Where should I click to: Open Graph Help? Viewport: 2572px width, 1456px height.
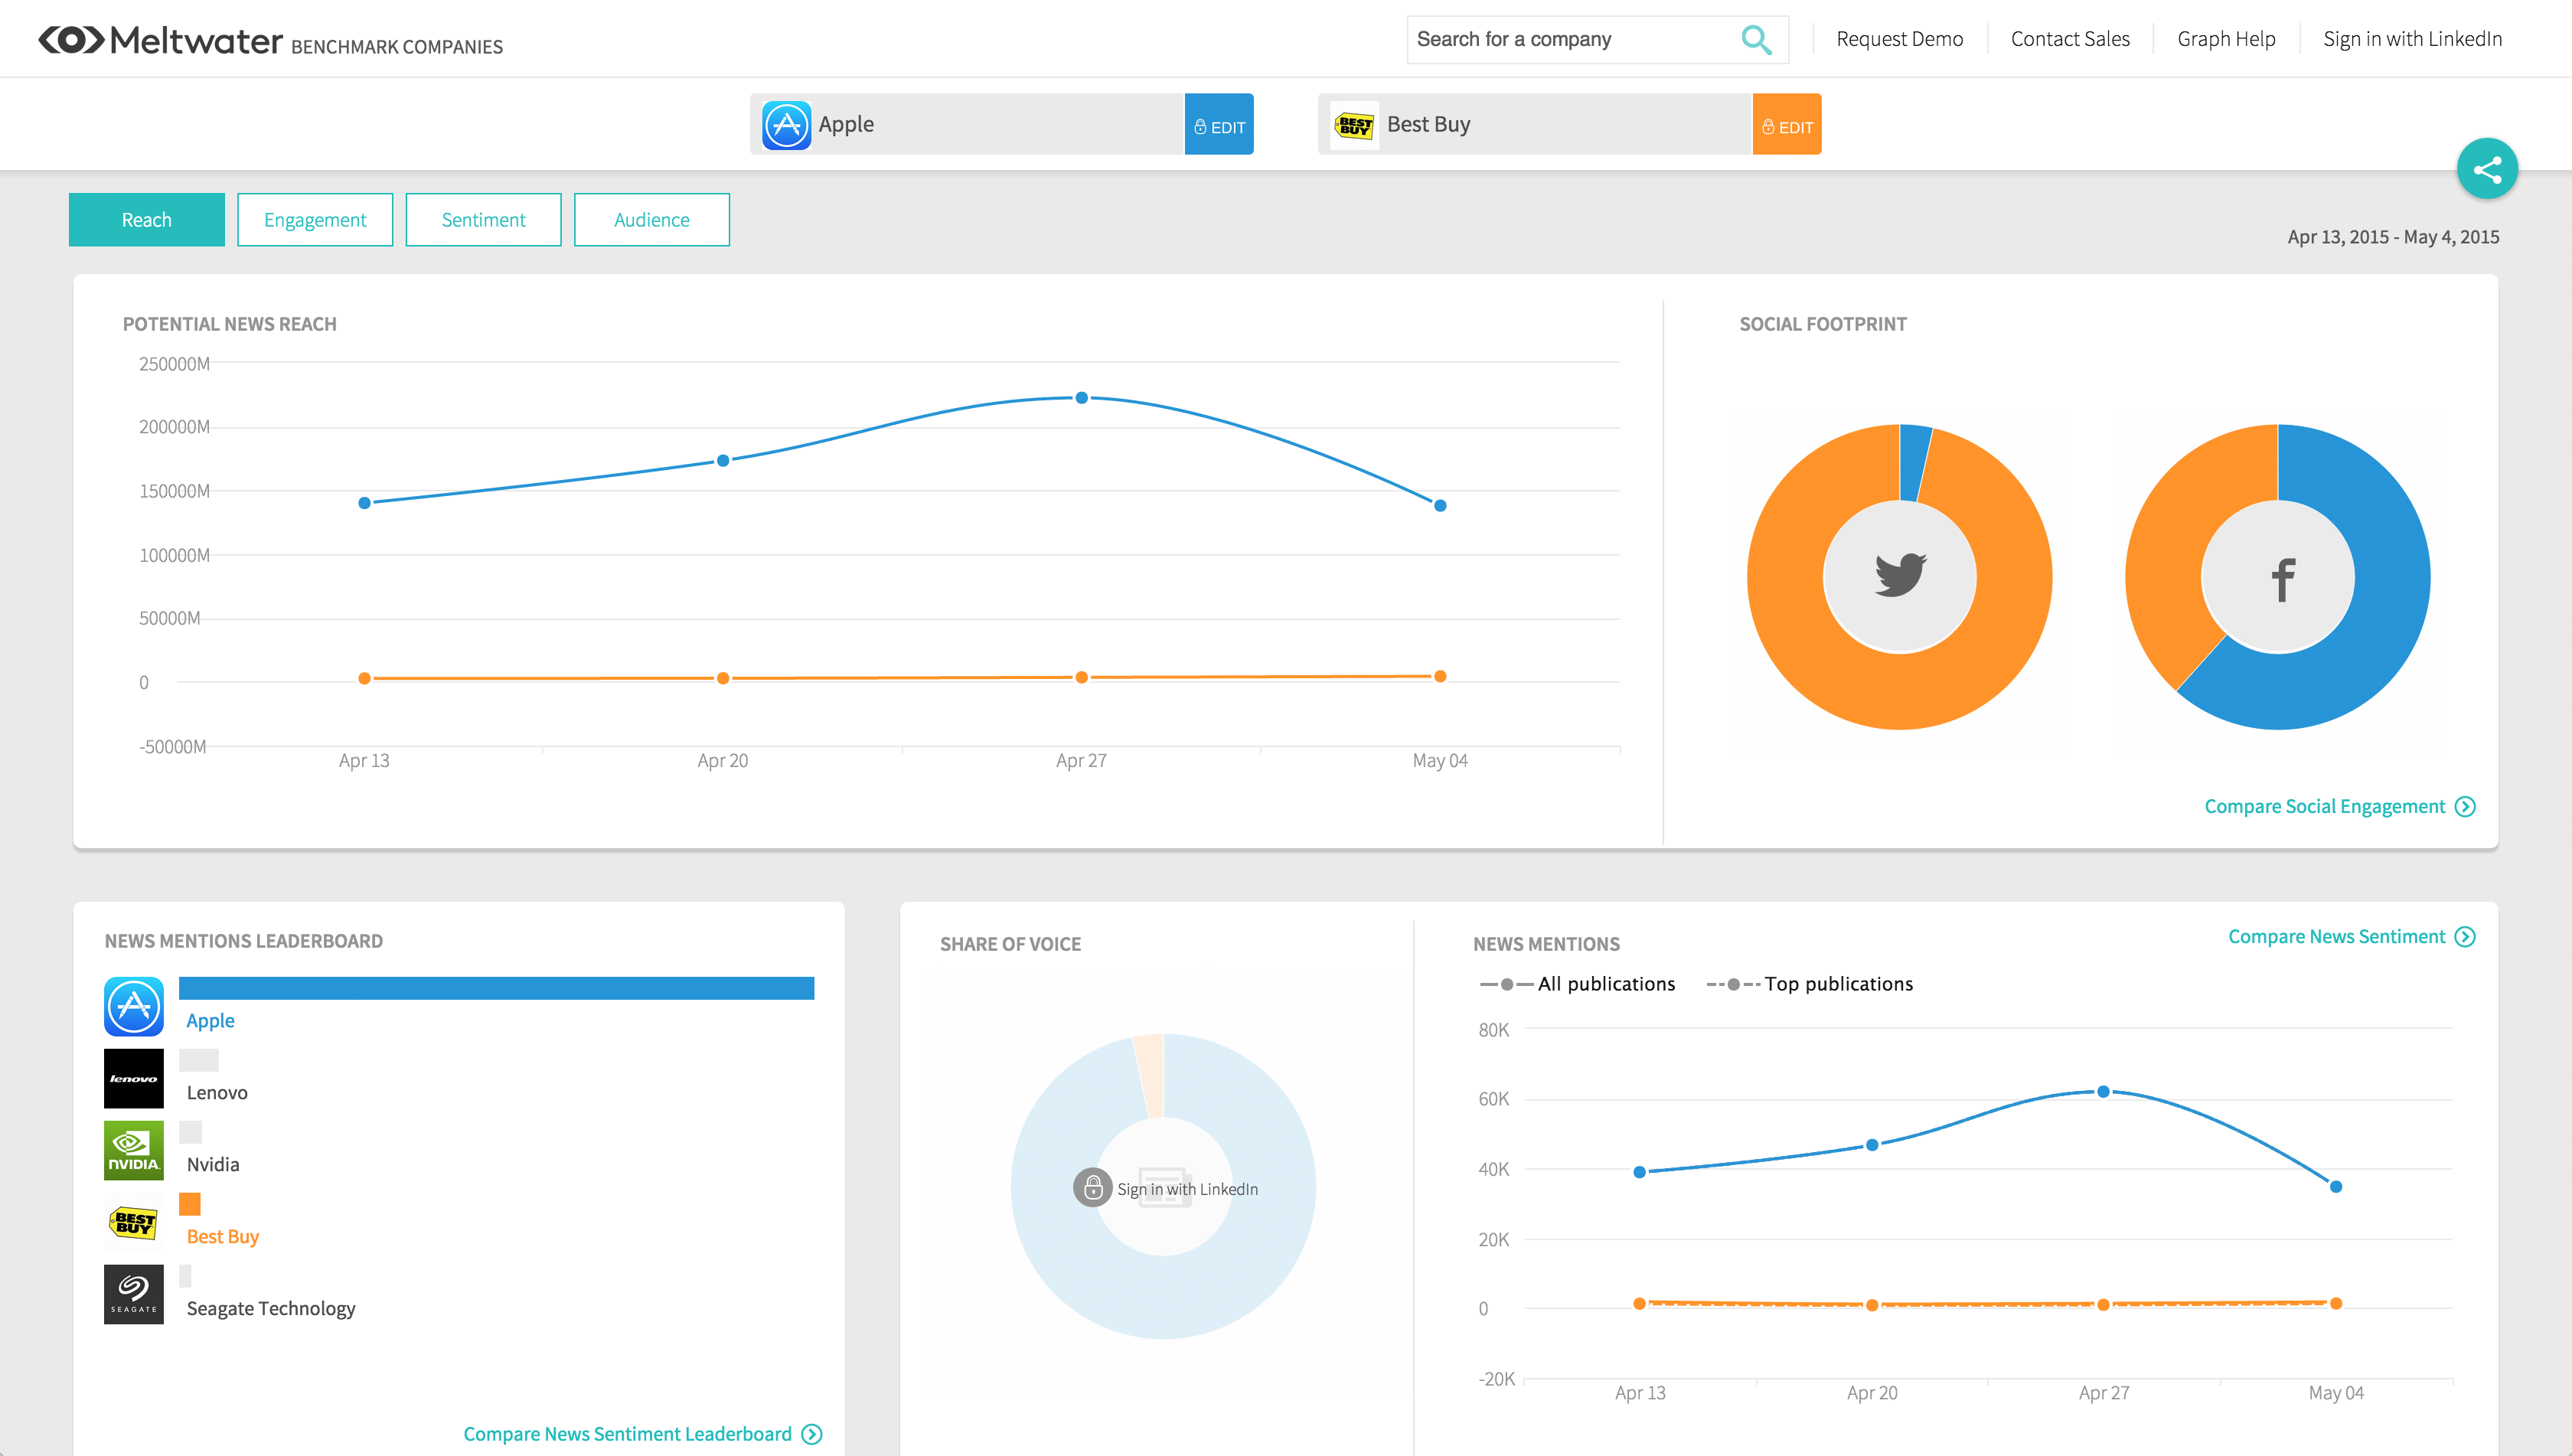click(x=2226, y=39)
